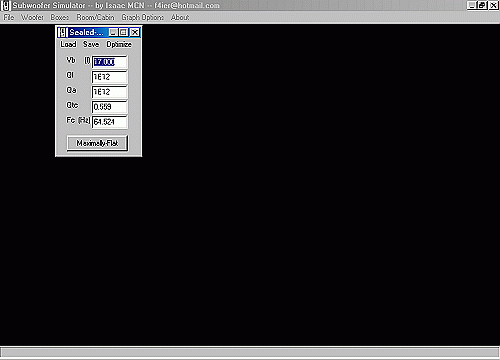
Task: Click the Sealed window title text
Action: pyautogui.click(x=86, y=32)
